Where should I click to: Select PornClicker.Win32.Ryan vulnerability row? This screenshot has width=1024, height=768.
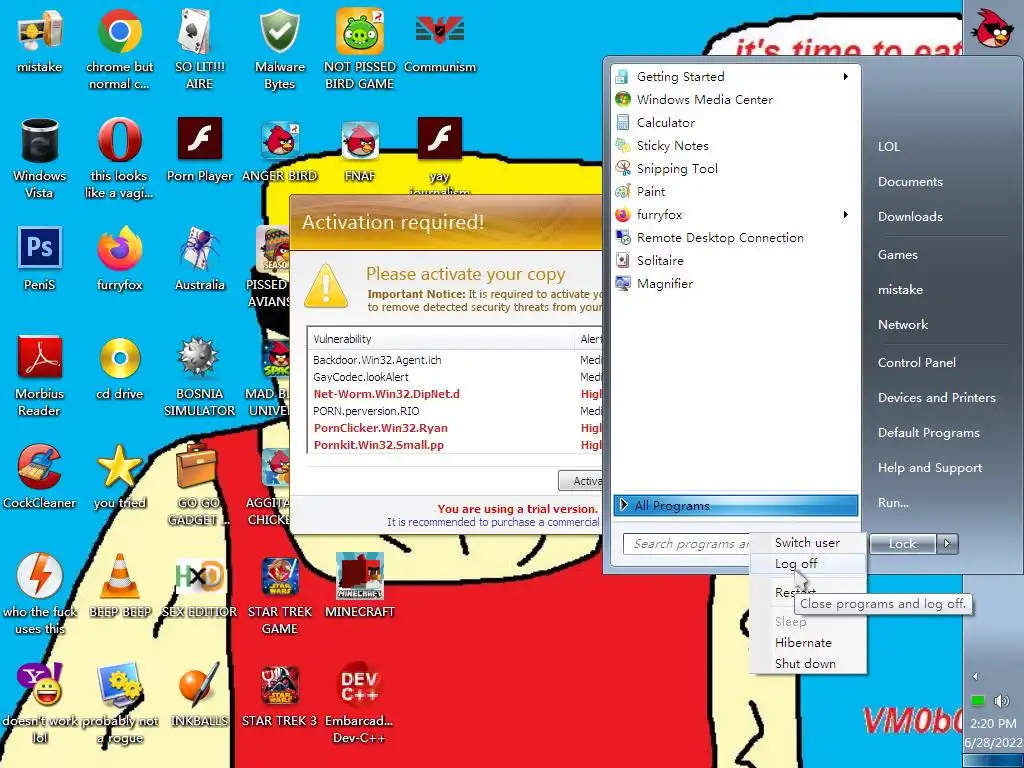[455, 428]
